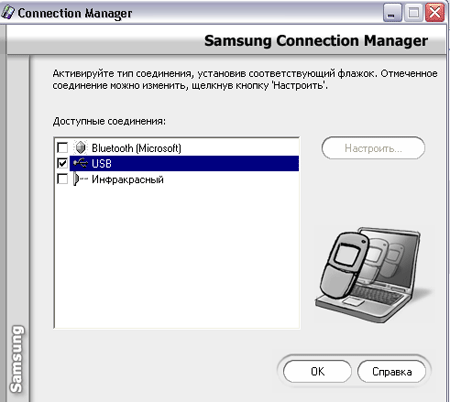Uncheck the USB connection checkbox
450x402 pixels.
pos(62,163)
